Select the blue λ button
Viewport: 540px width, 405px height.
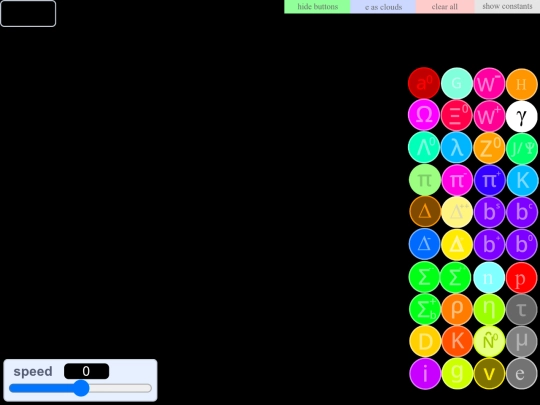[457, 148]
